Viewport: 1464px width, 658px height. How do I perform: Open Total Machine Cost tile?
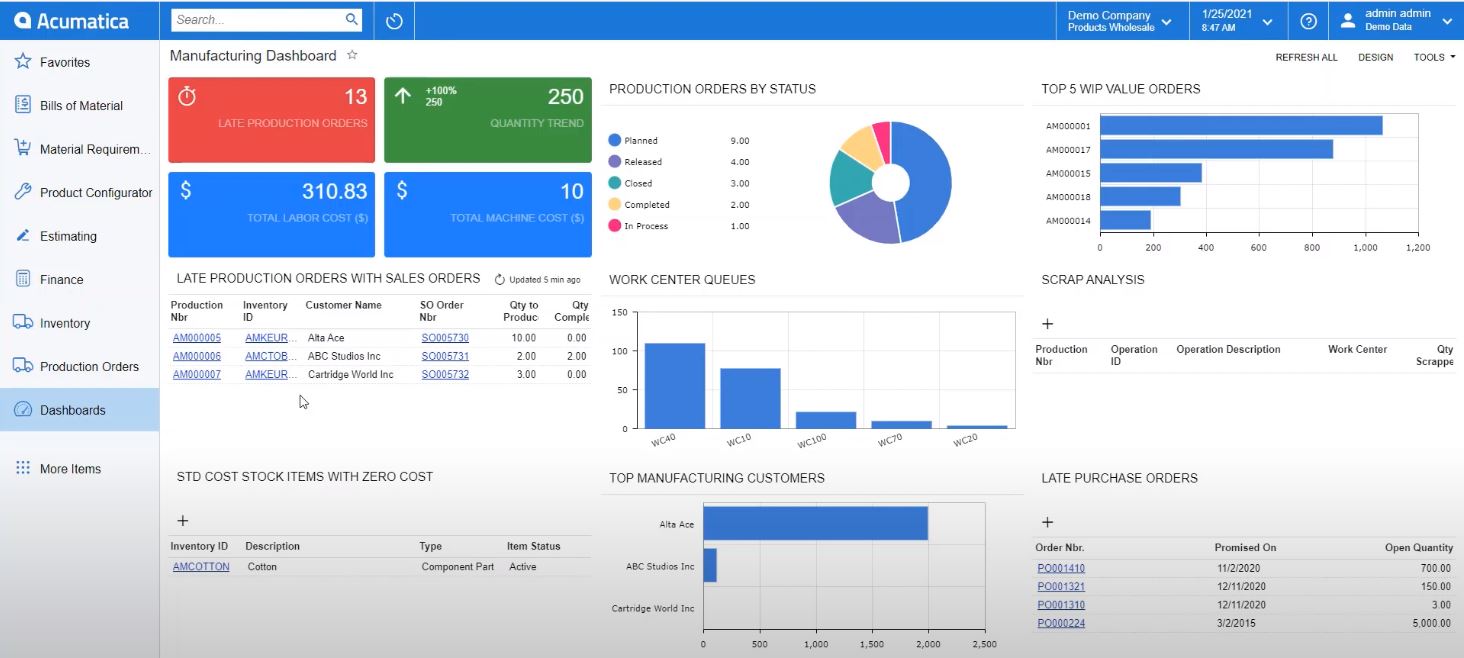[x=488, y=214]
